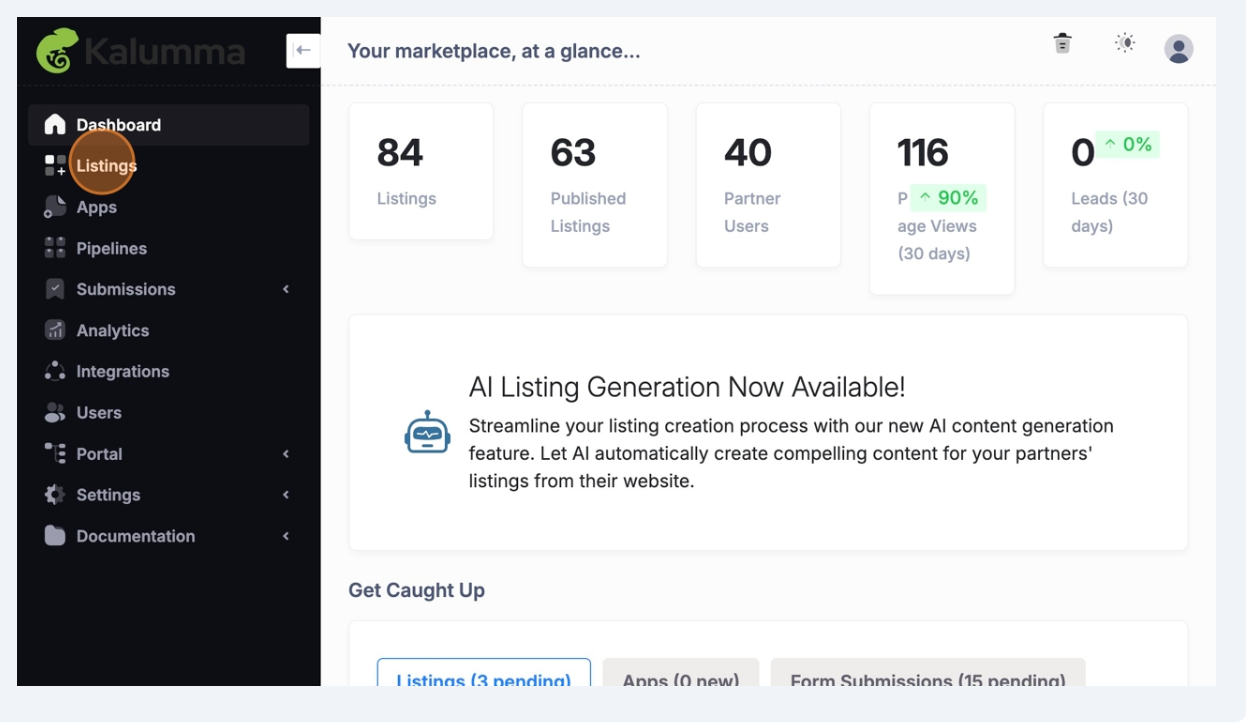Screen dimensions: 1246x724
Task: Click the Documentation folder icon
Action: pos(55,536)
